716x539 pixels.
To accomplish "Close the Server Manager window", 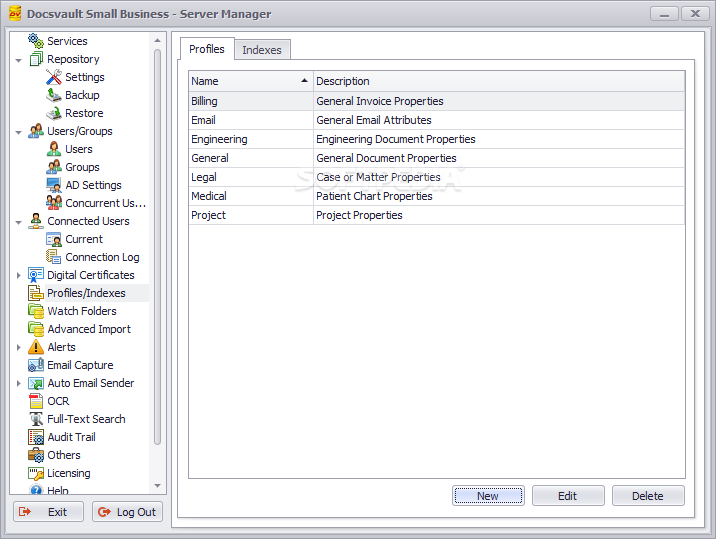I will [695, 14].
